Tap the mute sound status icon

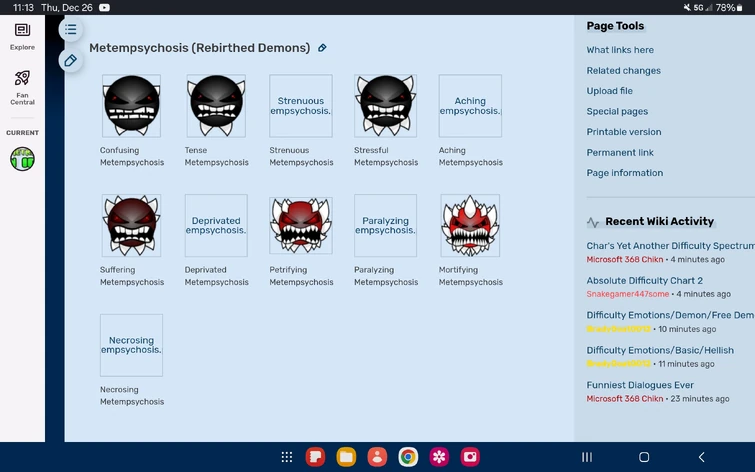coord(687,7)
